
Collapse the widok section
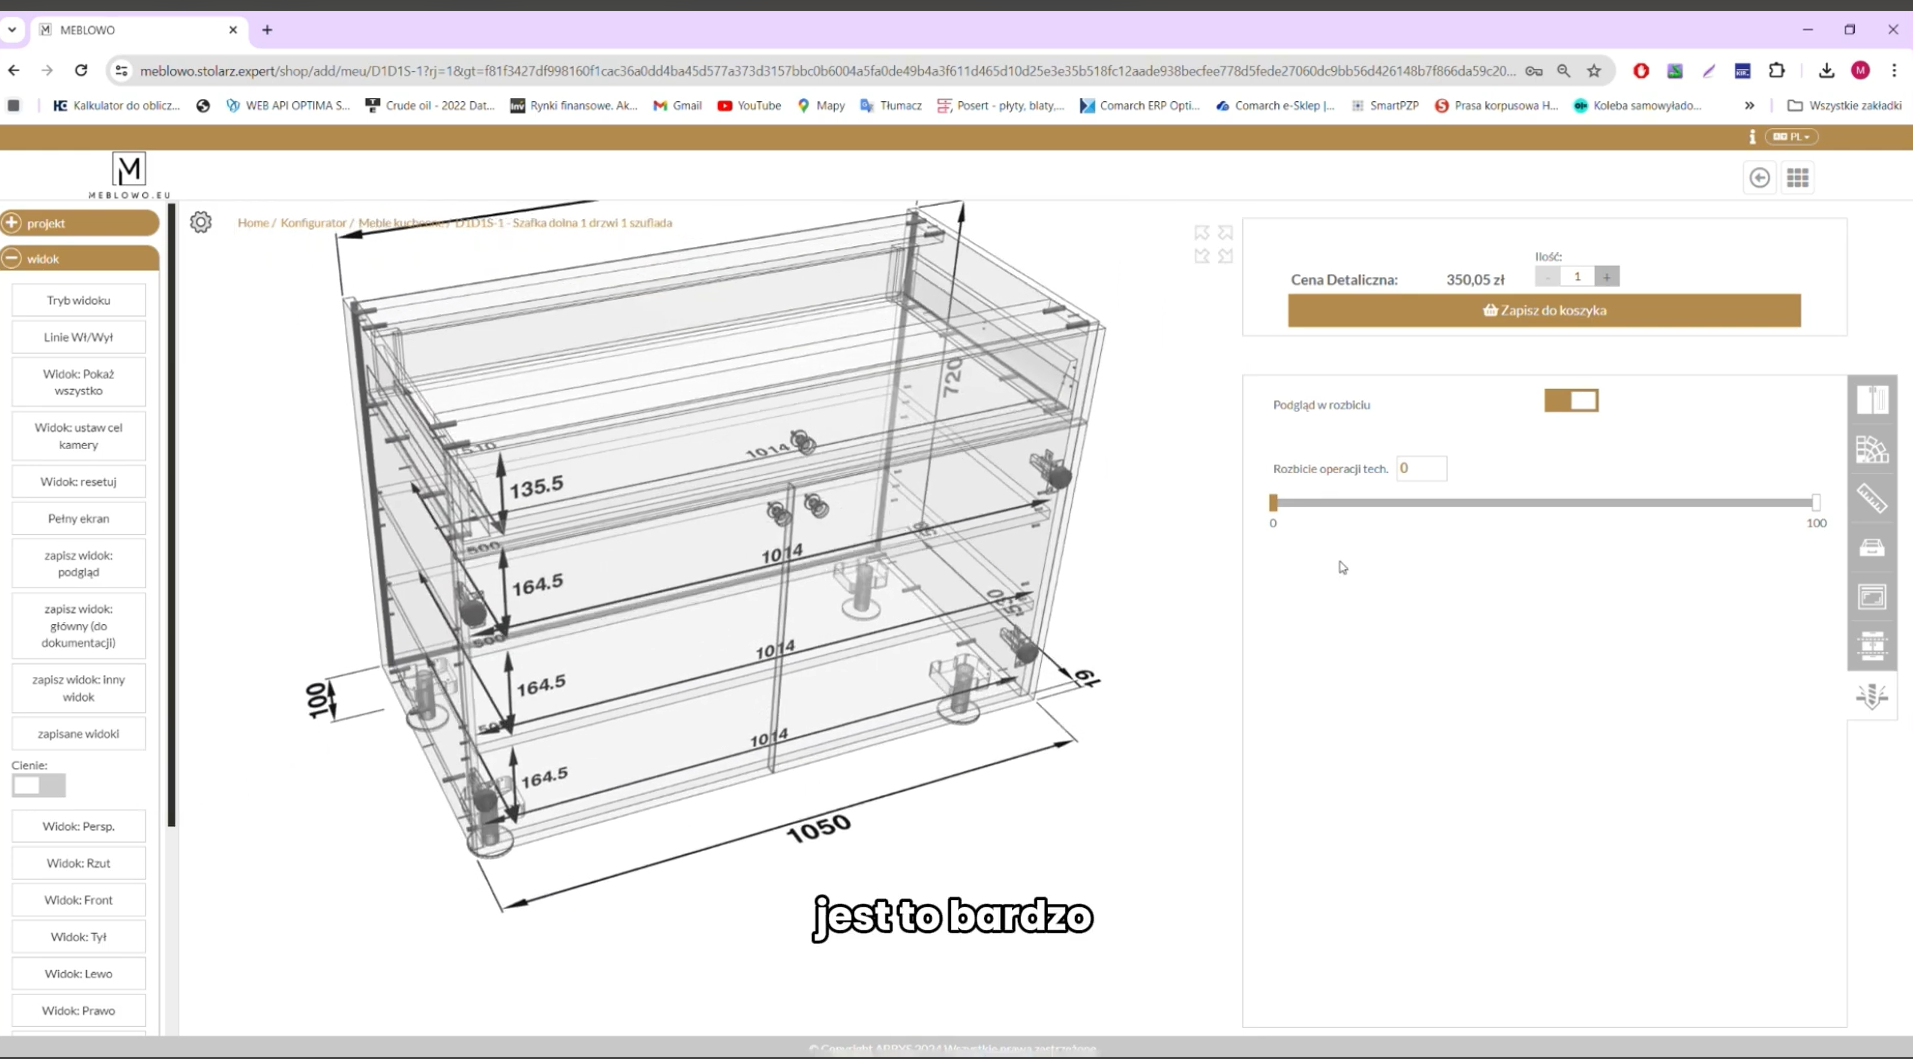(80, 259)
